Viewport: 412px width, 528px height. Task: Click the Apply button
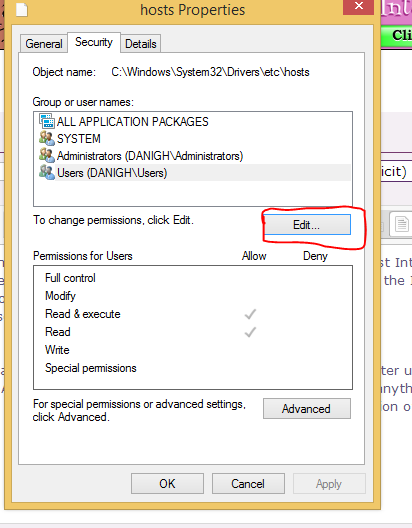(329, 484)
